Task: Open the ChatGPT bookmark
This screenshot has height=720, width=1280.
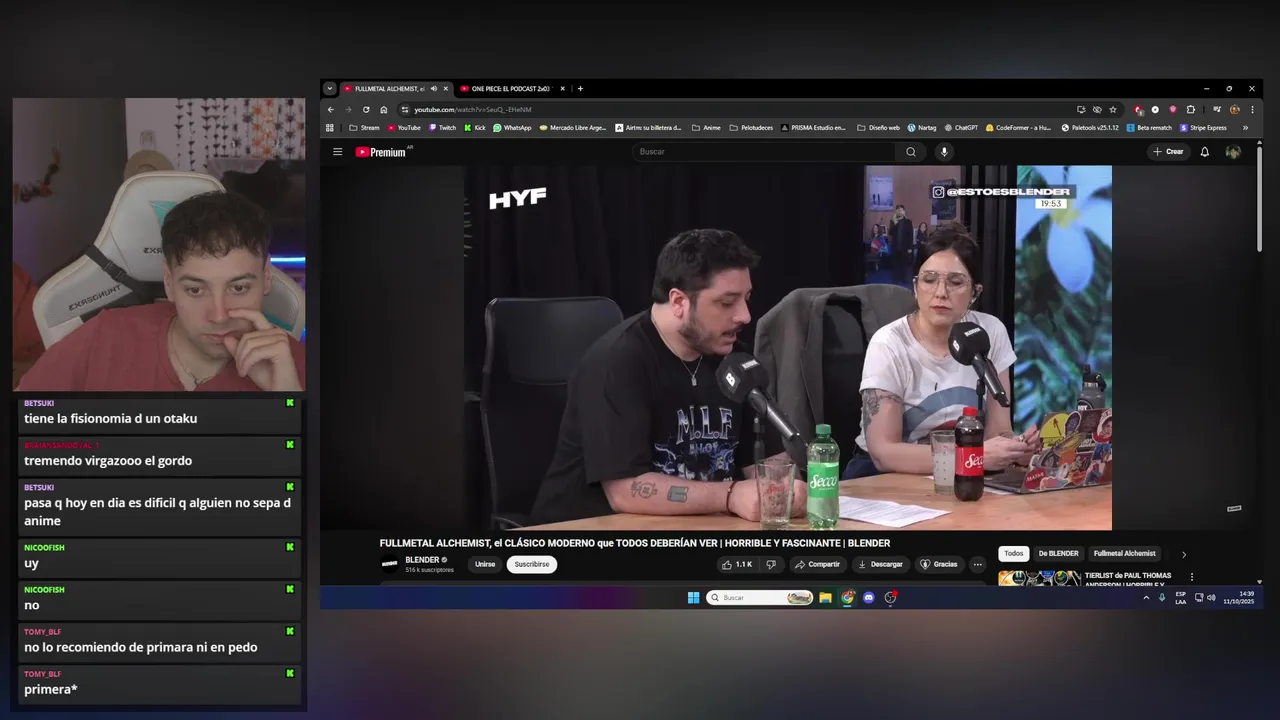Action: coord(960,128)
